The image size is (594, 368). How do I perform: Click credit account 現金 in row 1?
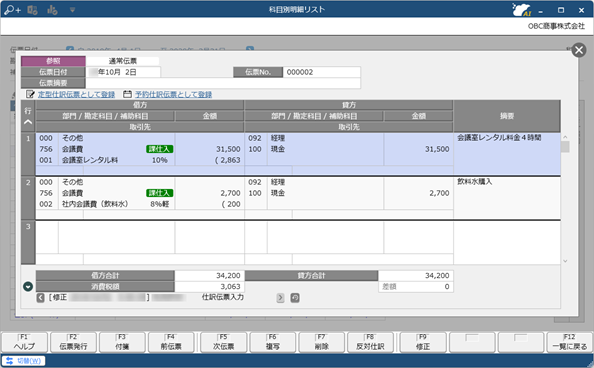point(278,149)
